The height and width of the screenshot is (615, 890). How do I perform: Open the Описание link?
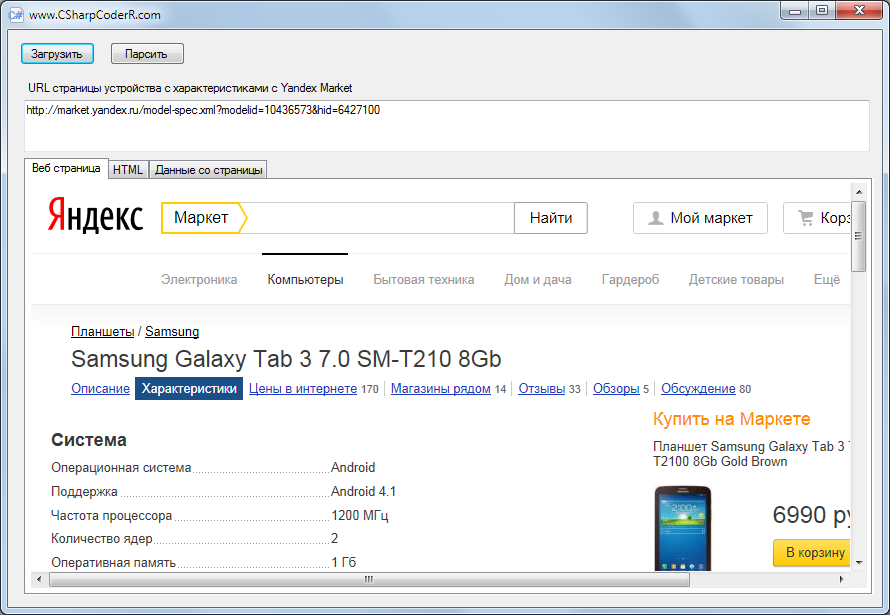100,389
